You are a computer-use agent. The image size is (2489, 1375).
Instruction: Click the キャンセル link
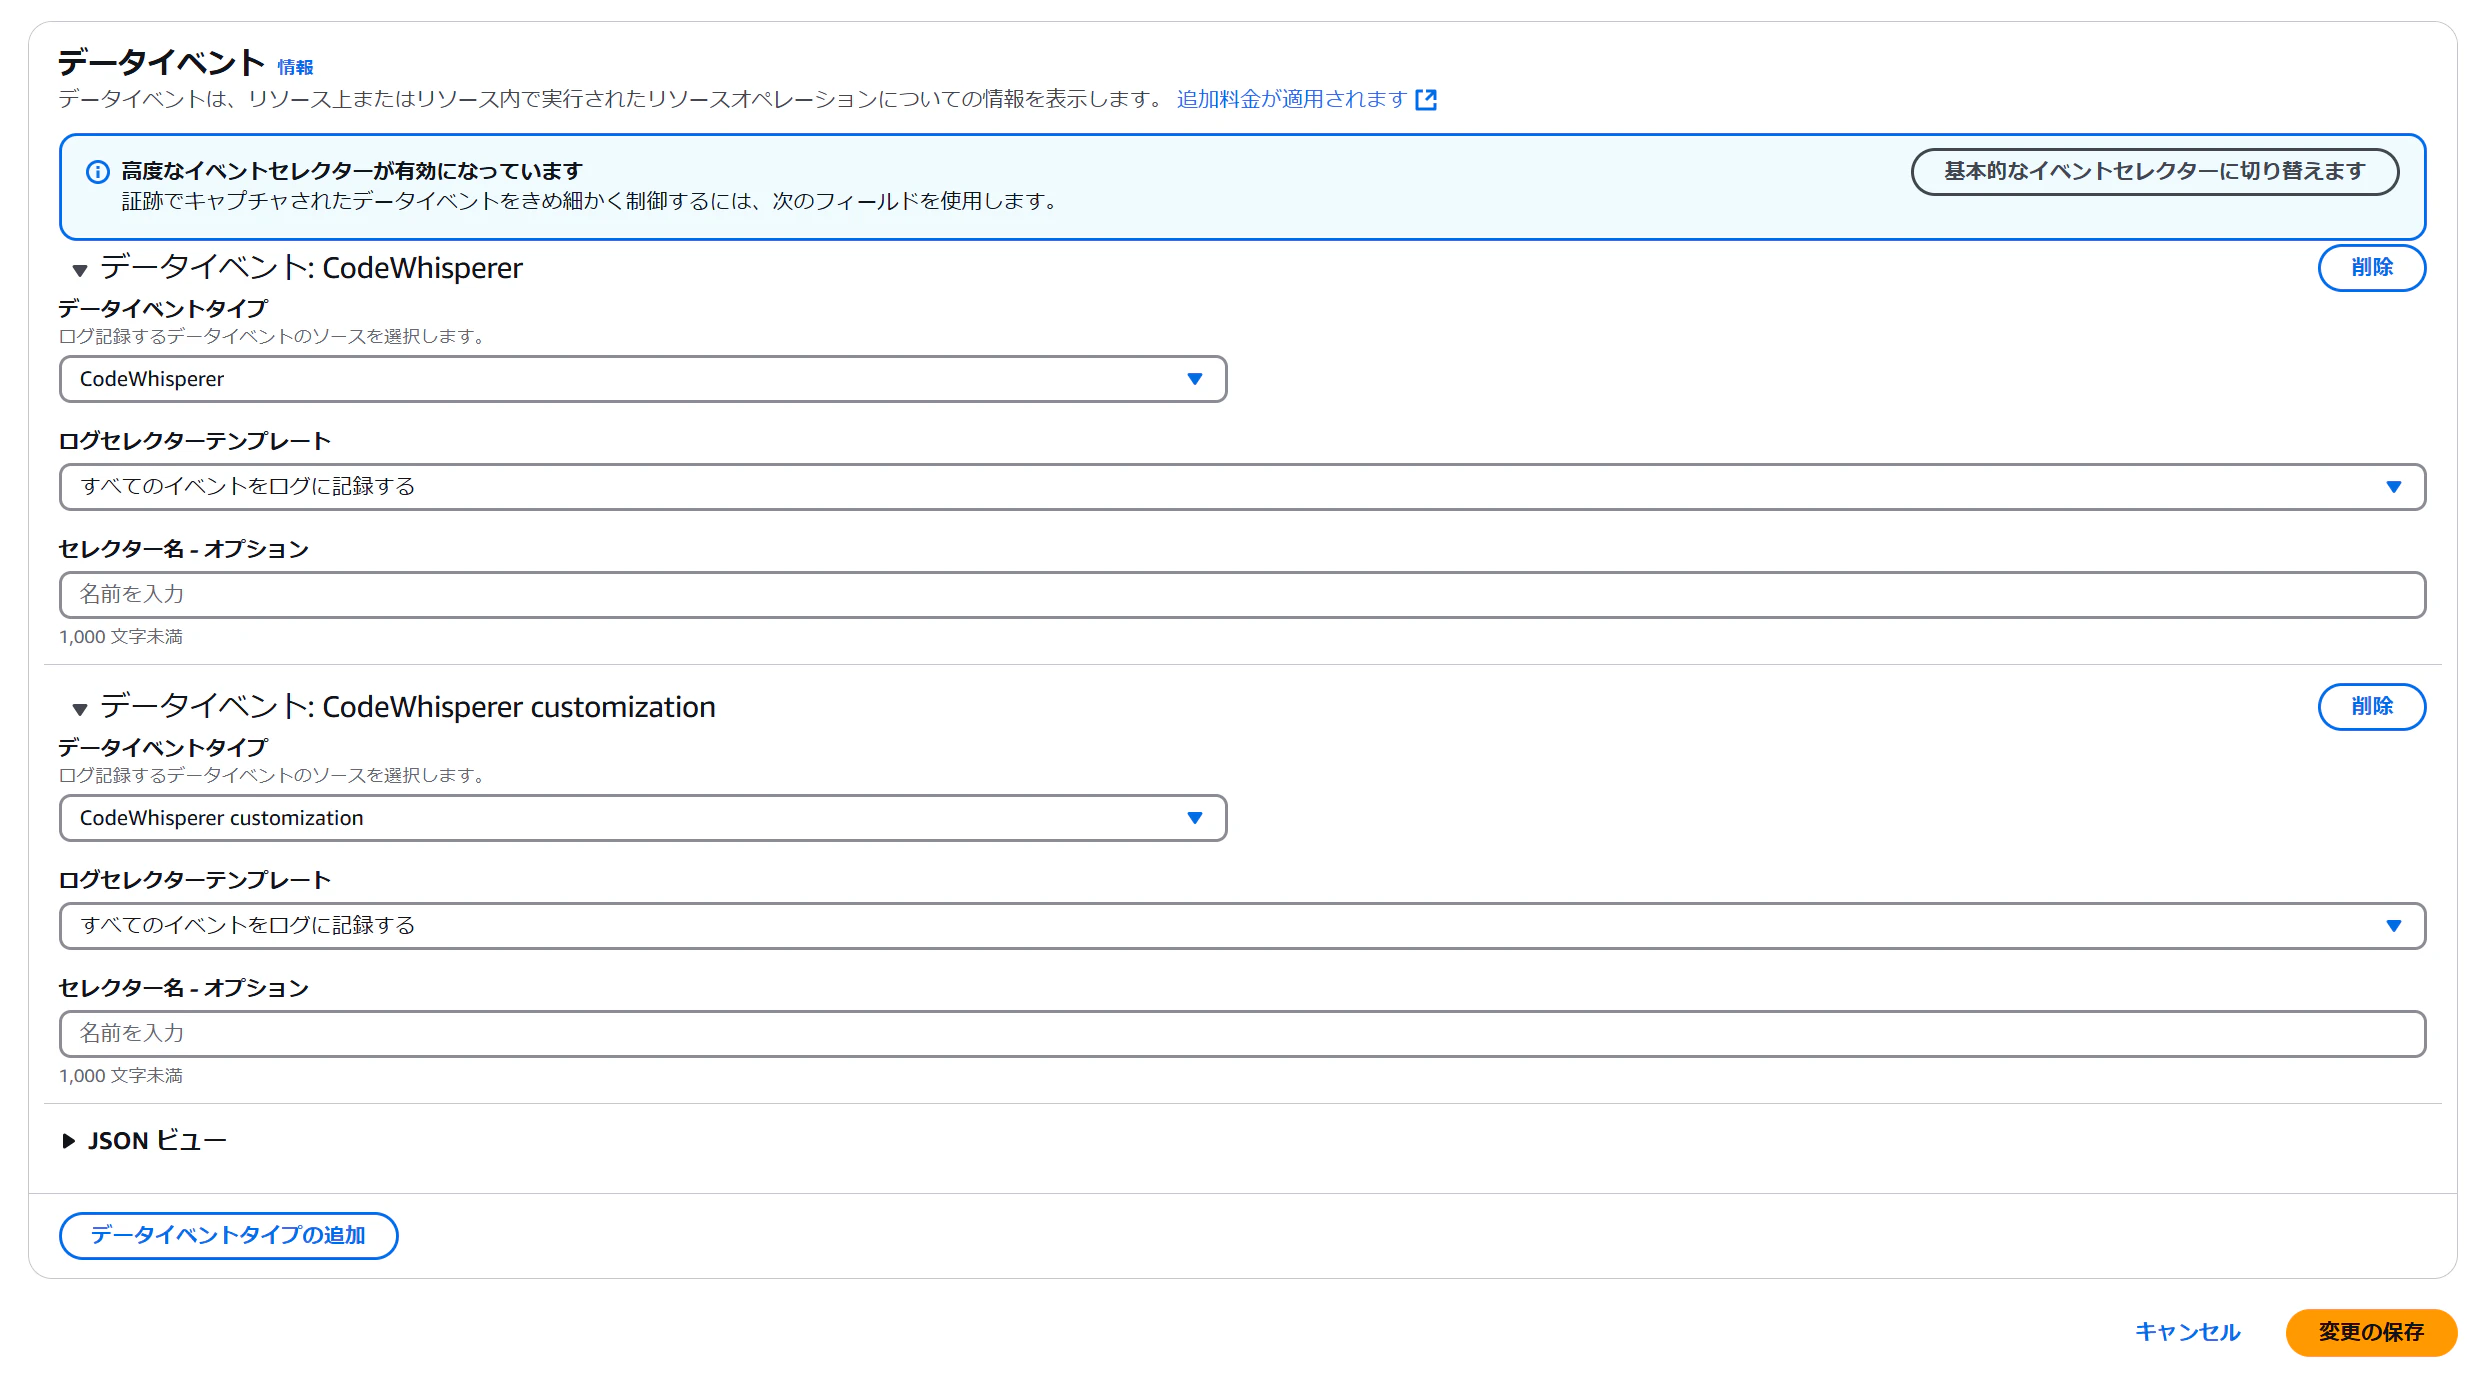click(2187, 1332)
